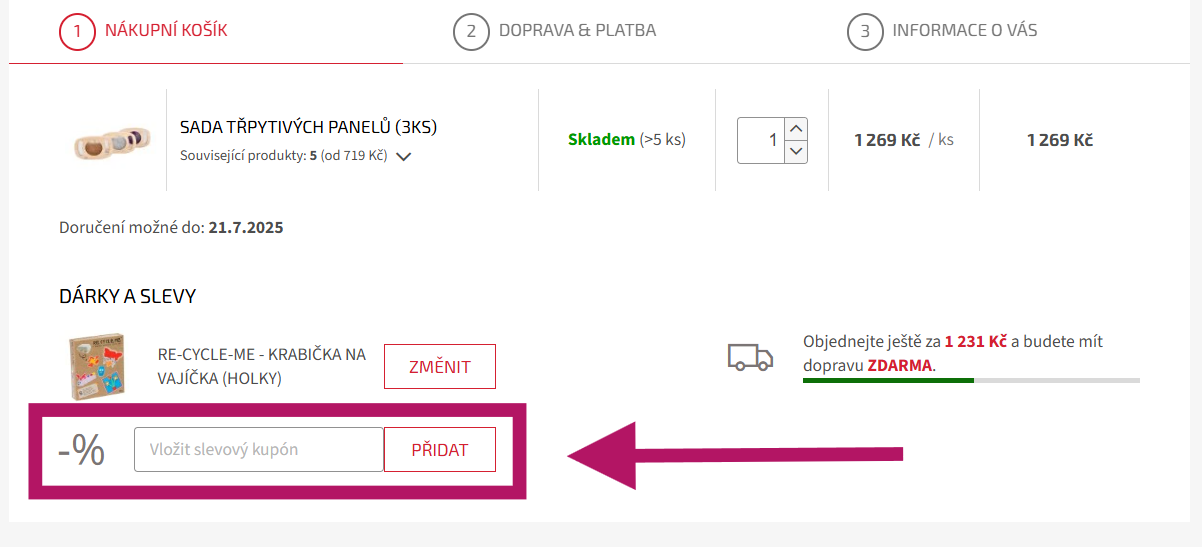Image resolution: width=1202 pixels, height=547 pixels.
Task: Click the Re-Cycle-Me krabička na vajíčka gift name
Action: click(262, 366)
